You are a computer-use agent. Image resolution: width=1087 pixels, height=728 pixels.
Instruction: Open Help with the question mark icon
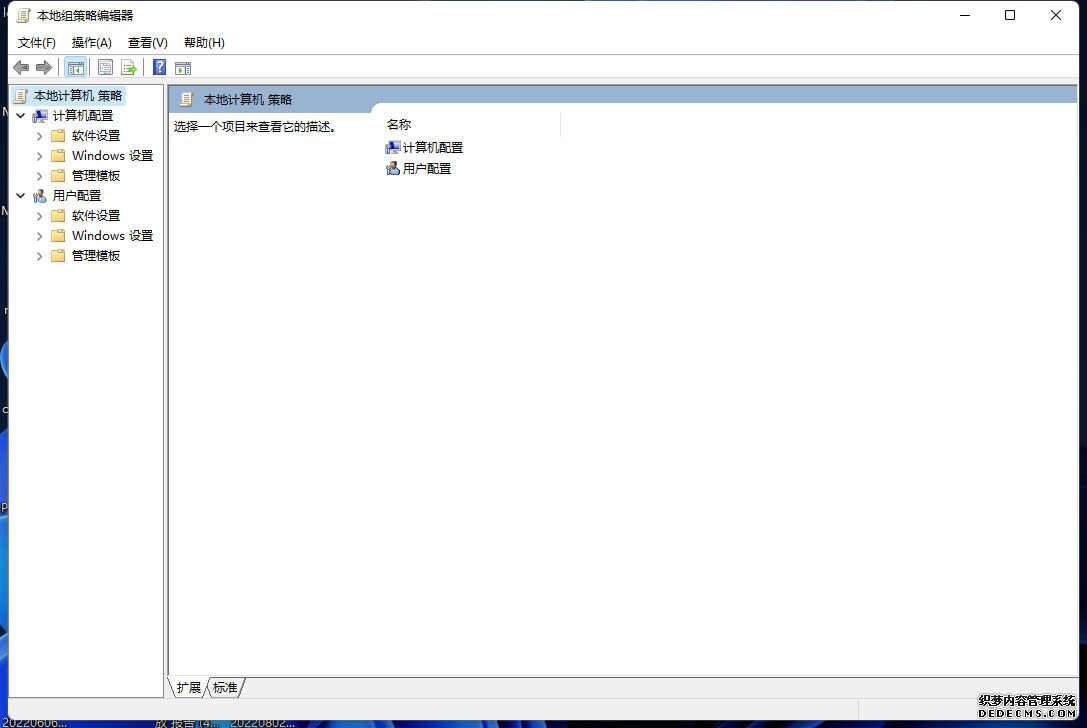coord(159,67)
